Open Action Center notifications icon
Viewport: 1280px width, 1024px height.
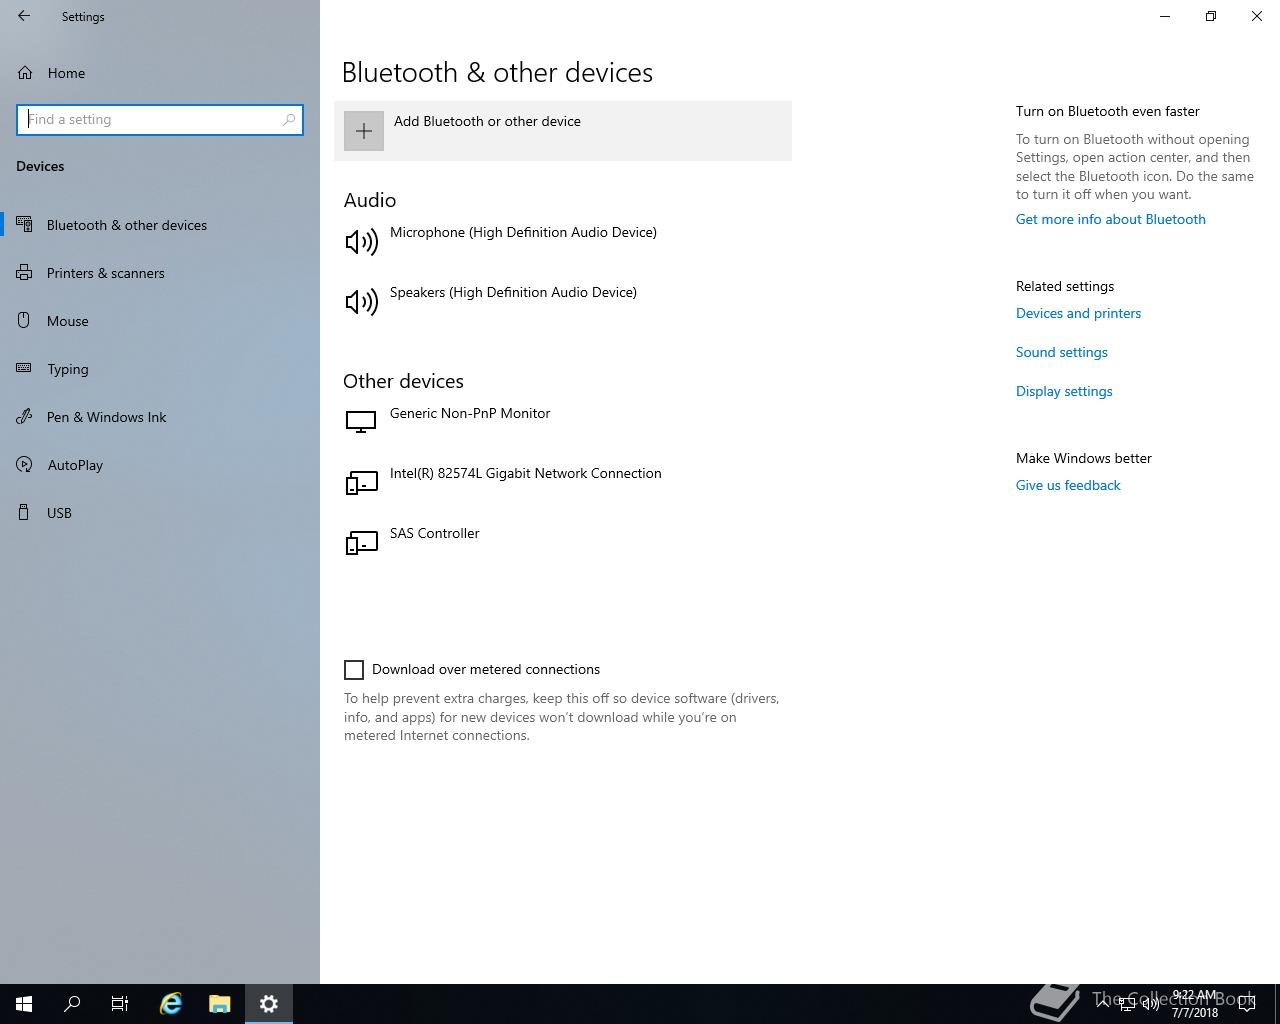click(x=1247, y=1004)
